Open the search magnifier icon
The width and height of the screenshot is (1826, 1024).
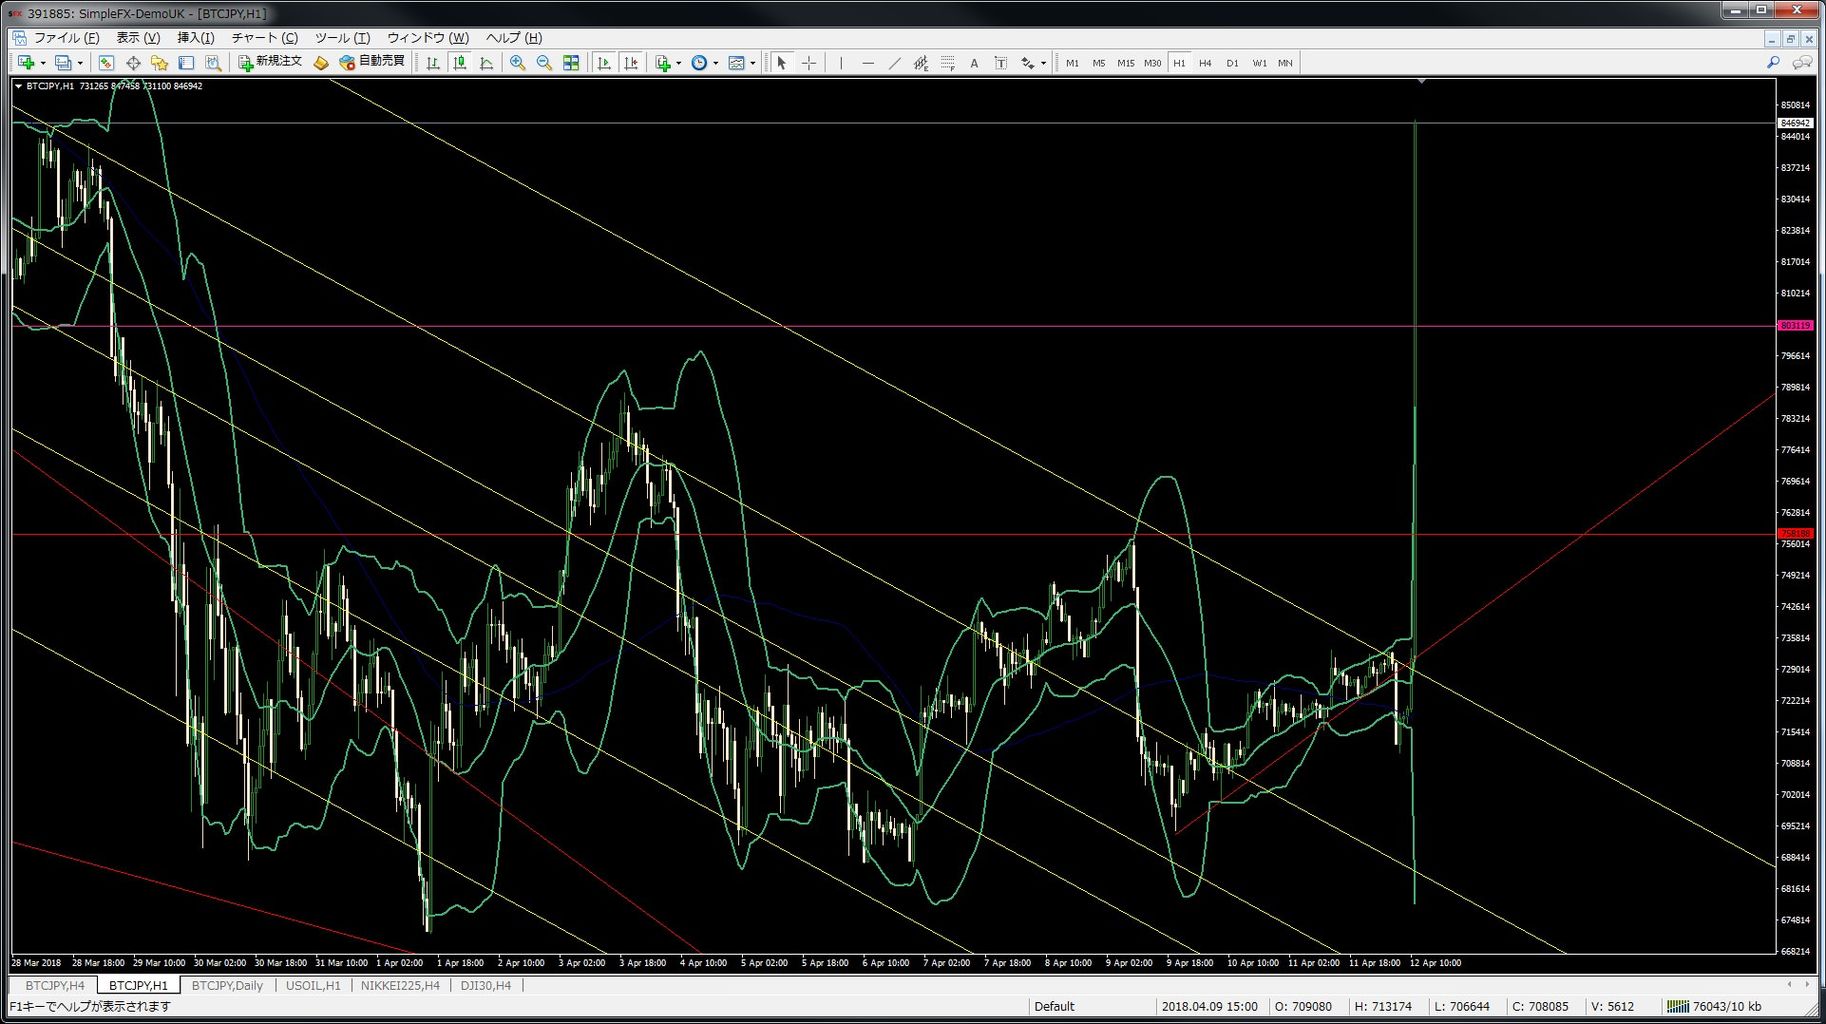[1773, 63]
